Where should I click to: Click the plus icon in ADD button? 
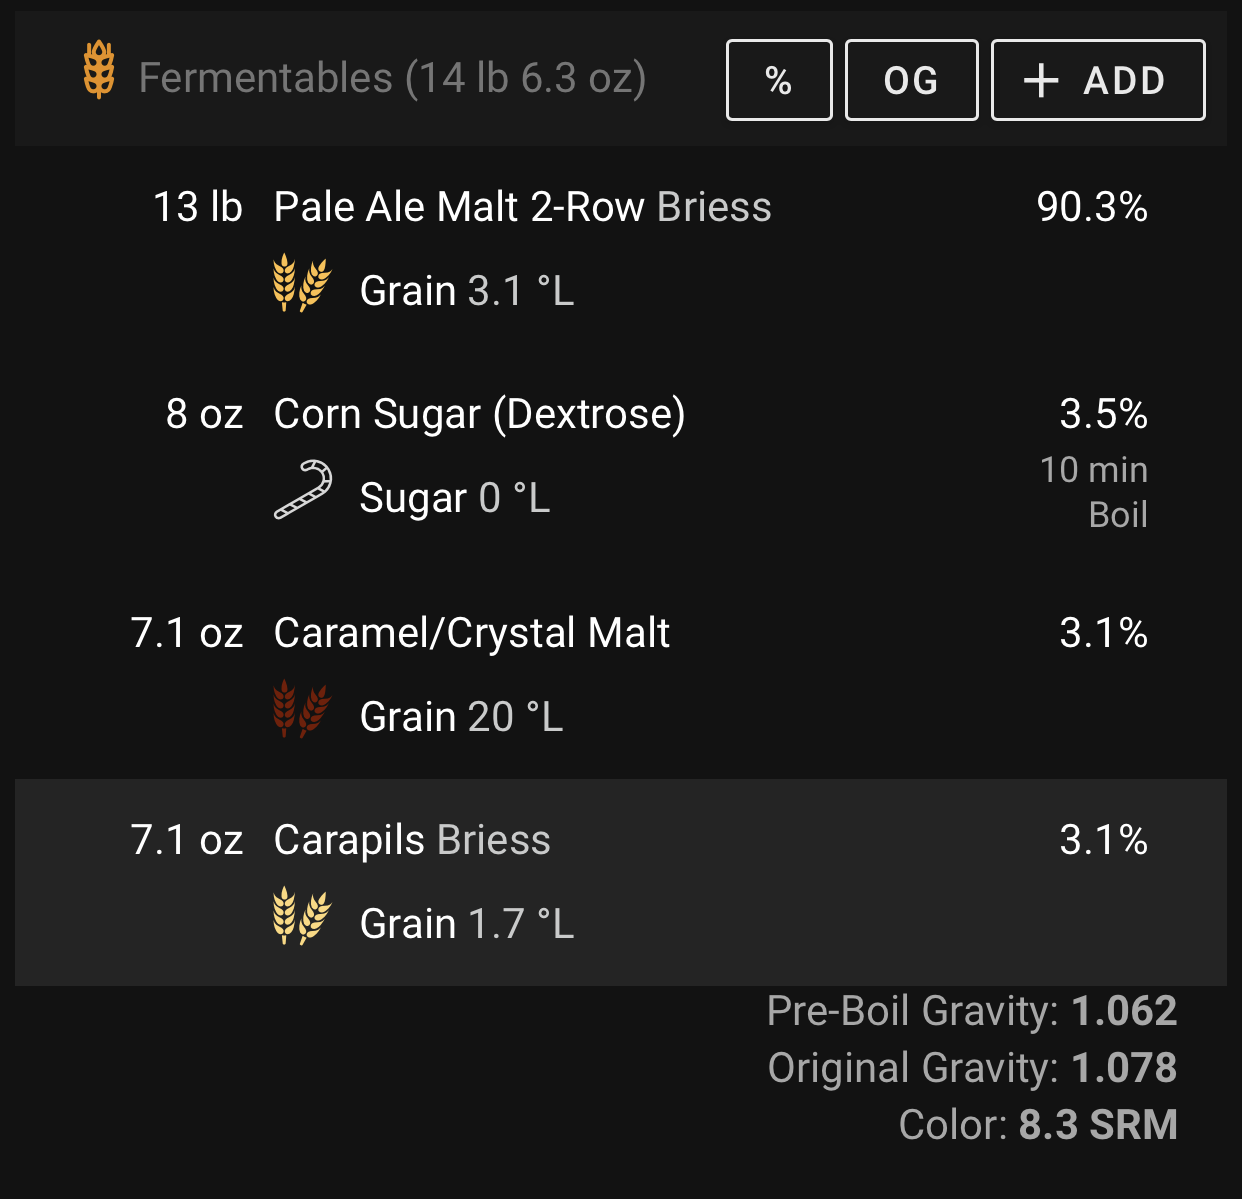pos(1041,81)
